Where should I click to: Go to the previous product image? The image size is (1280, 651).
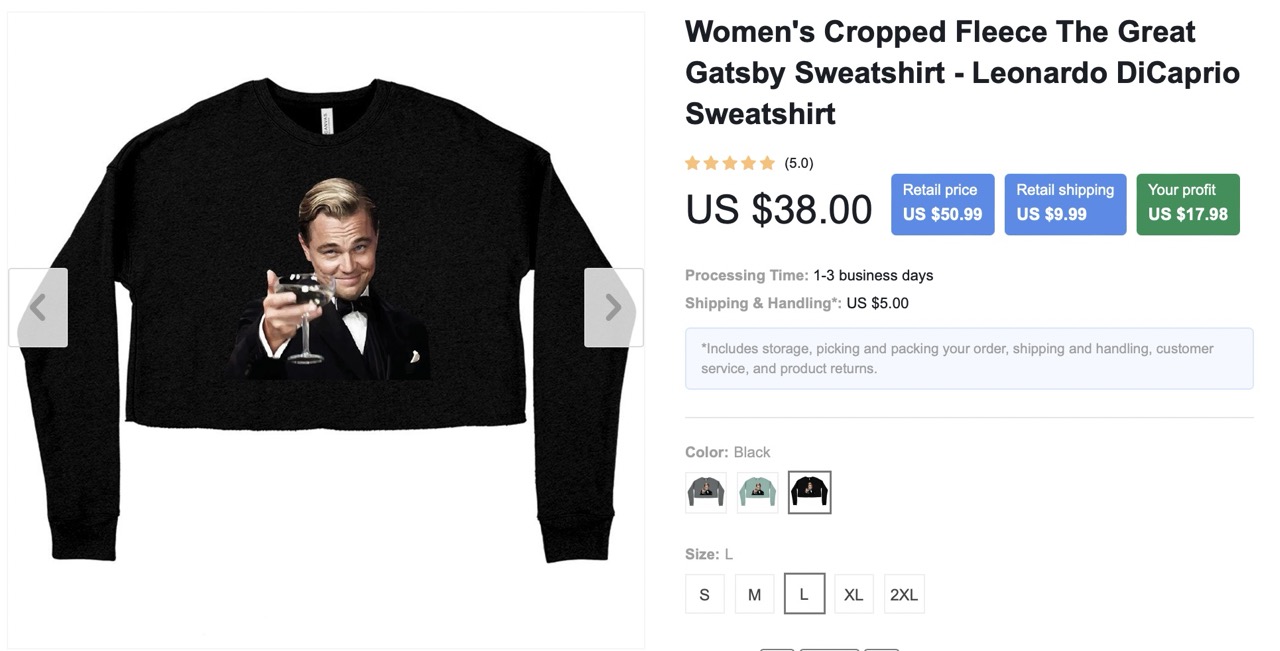point(38,307)
